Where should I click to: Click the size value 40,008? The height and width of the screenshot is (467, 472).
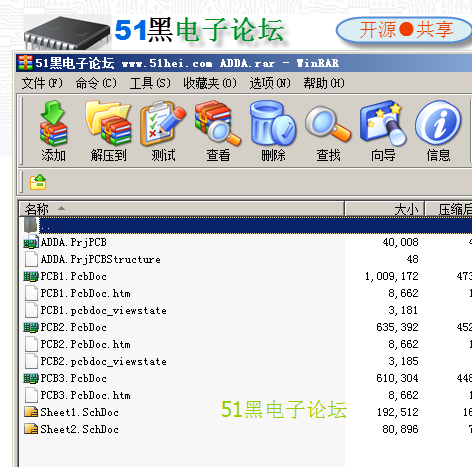tap(401, 242)
